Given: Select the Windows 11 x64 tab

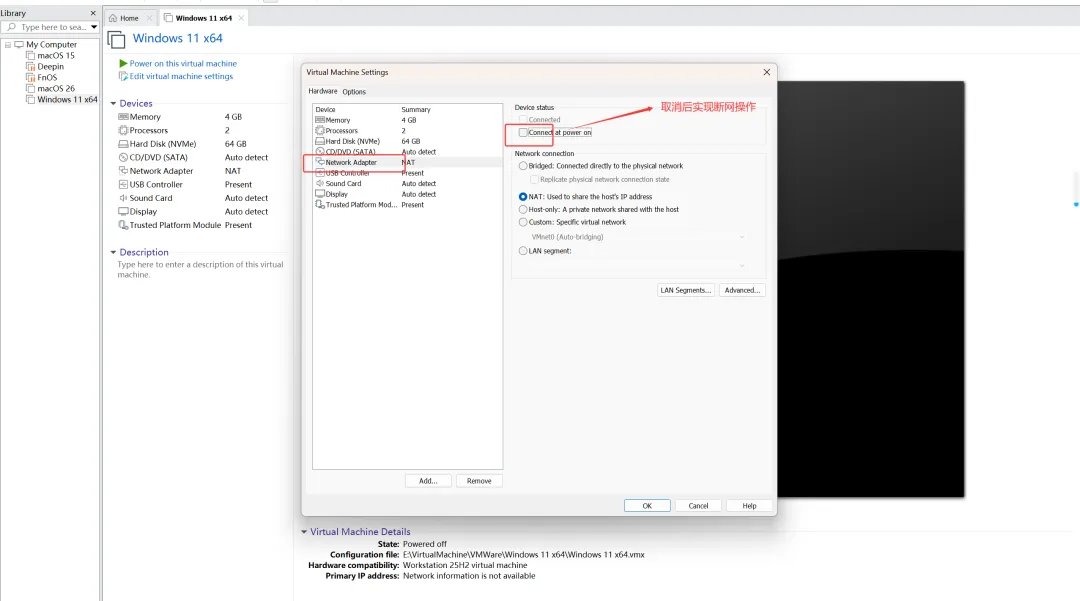Looking at the screenshot, I should [203, 18].
